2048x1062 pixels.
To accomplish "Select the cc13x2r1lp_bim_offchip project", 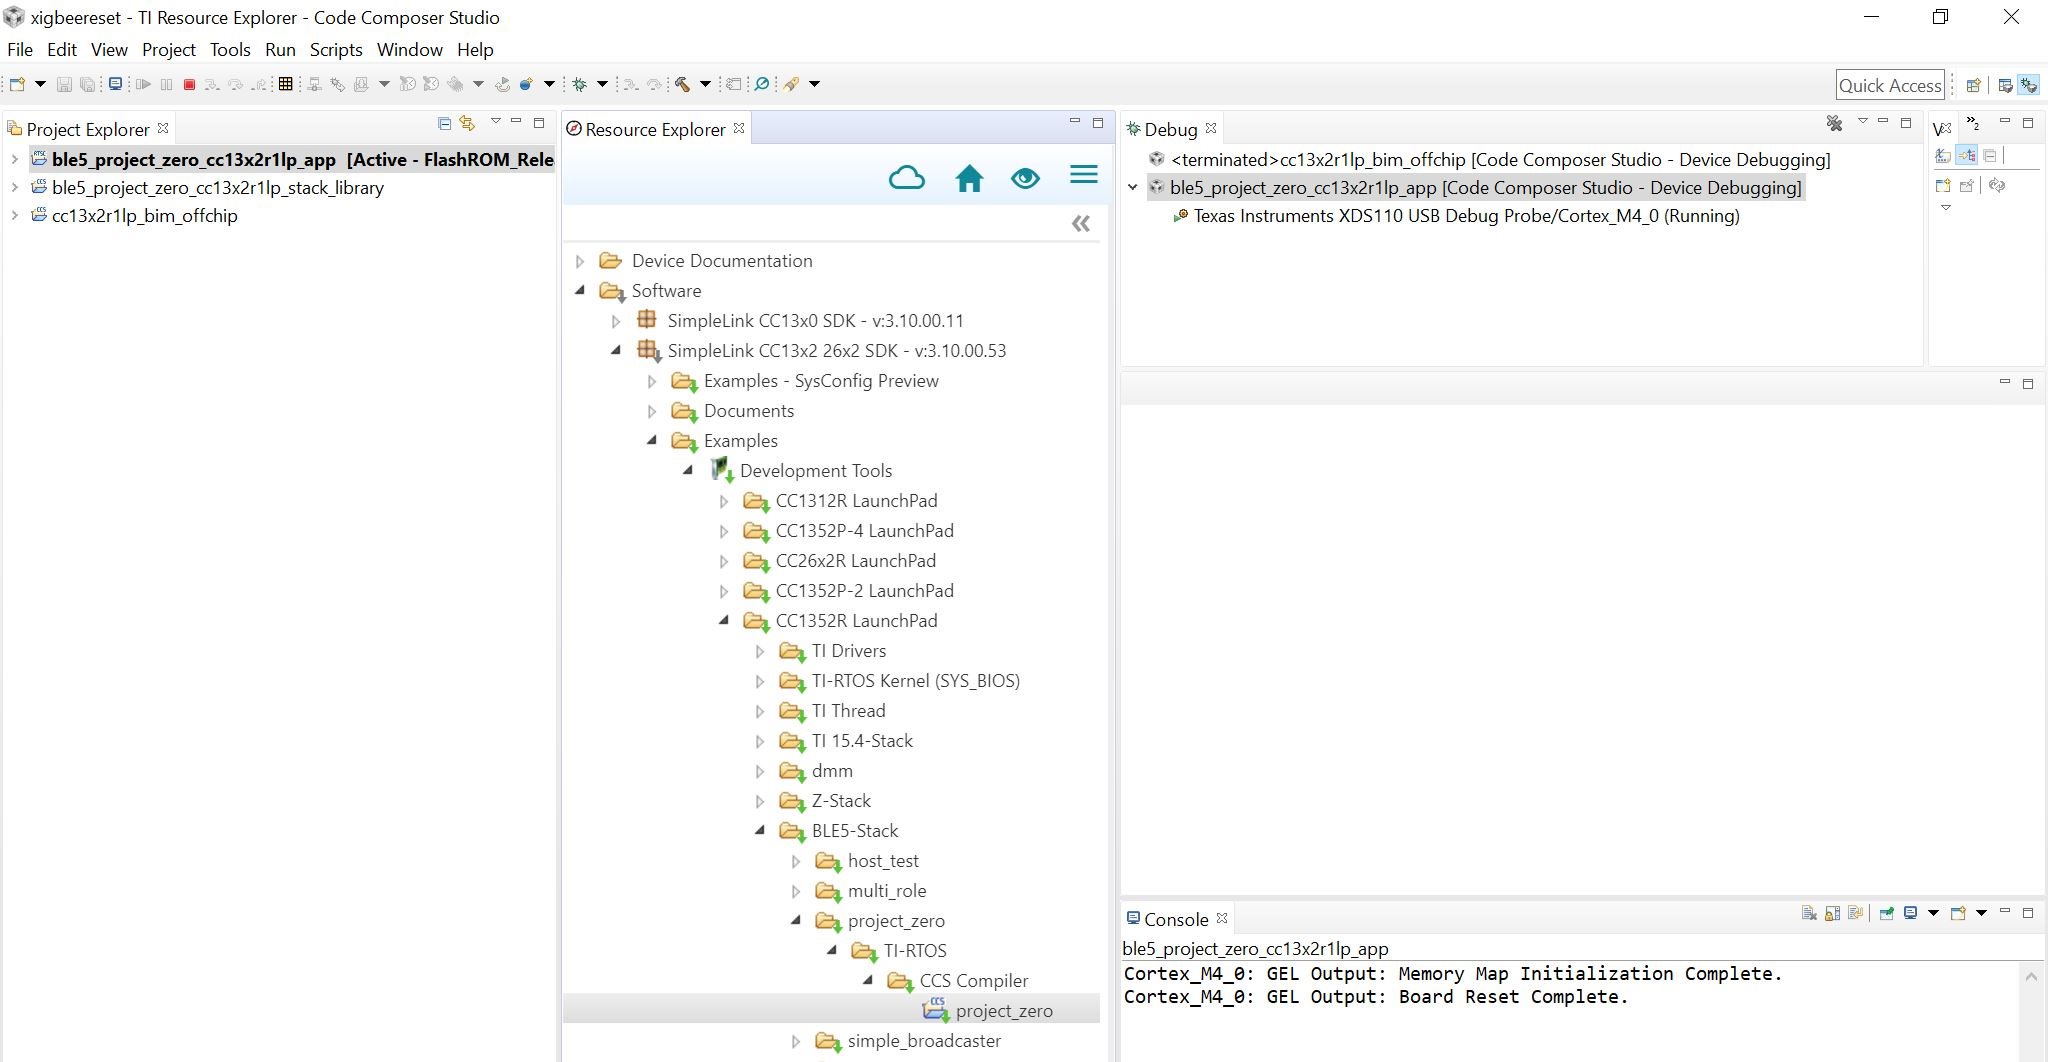I will pyautogui.click(x=144, y=215).
